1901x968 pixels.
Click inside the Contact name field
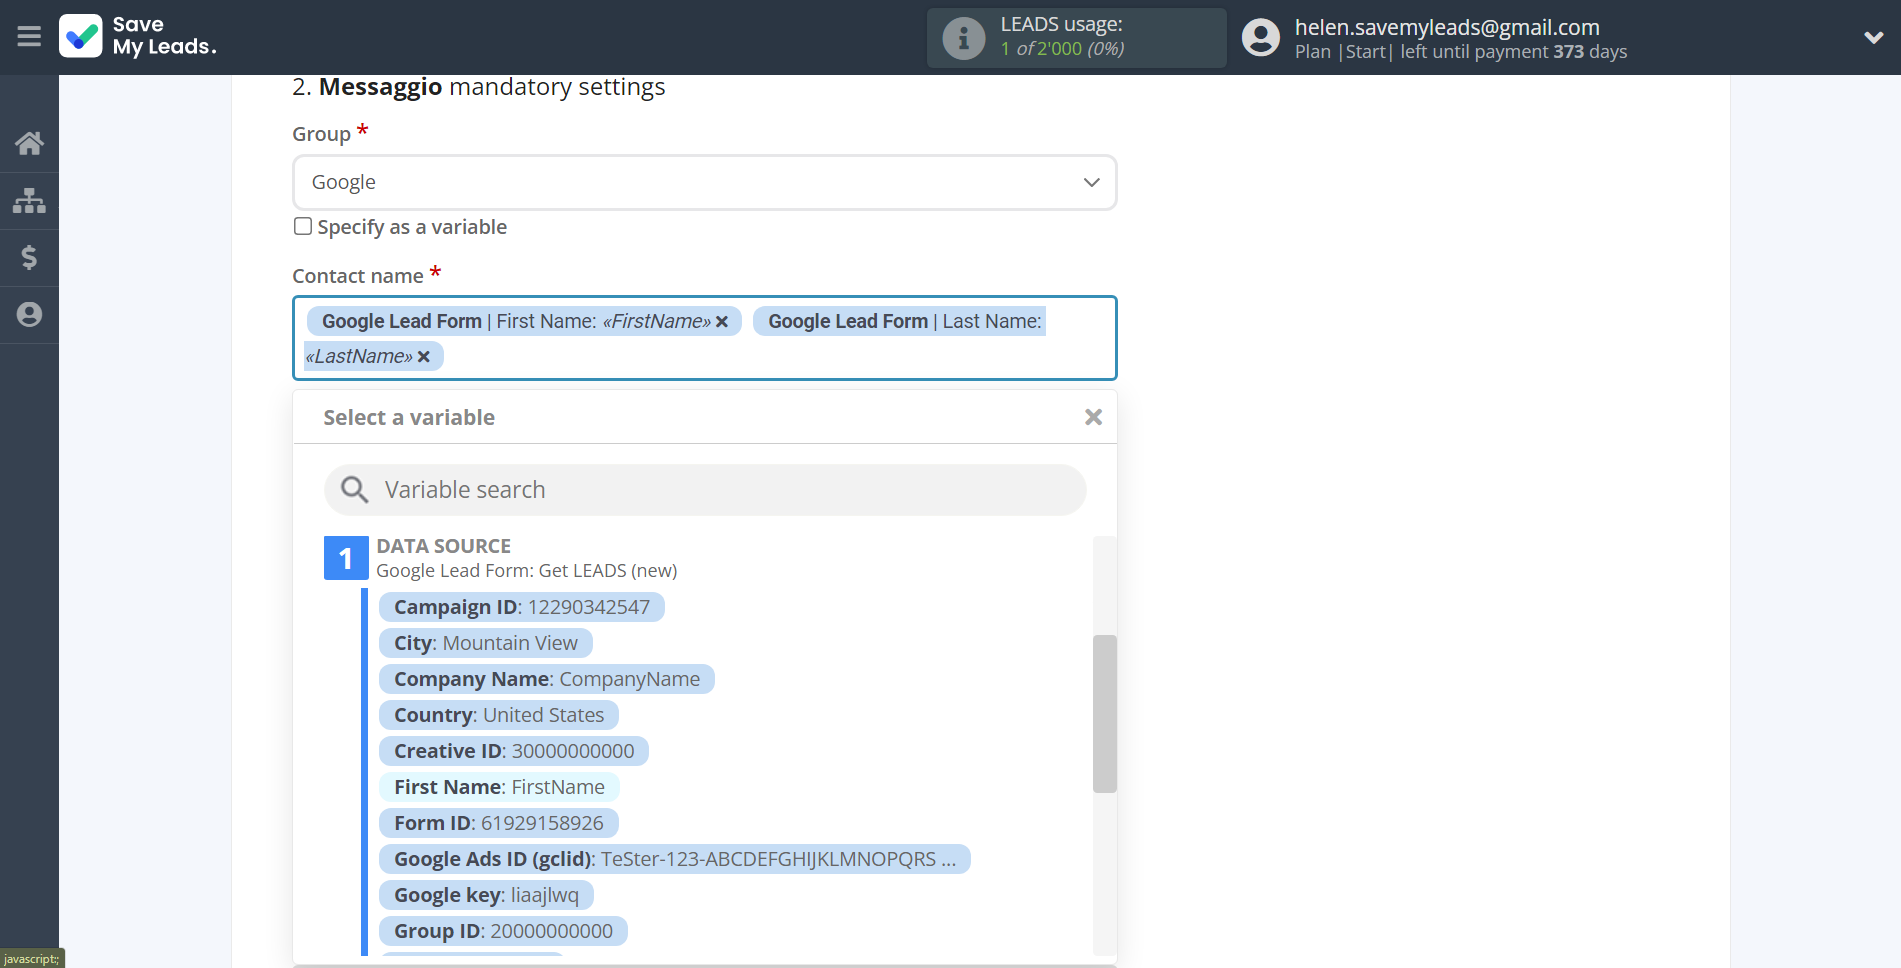click(704, 338)
